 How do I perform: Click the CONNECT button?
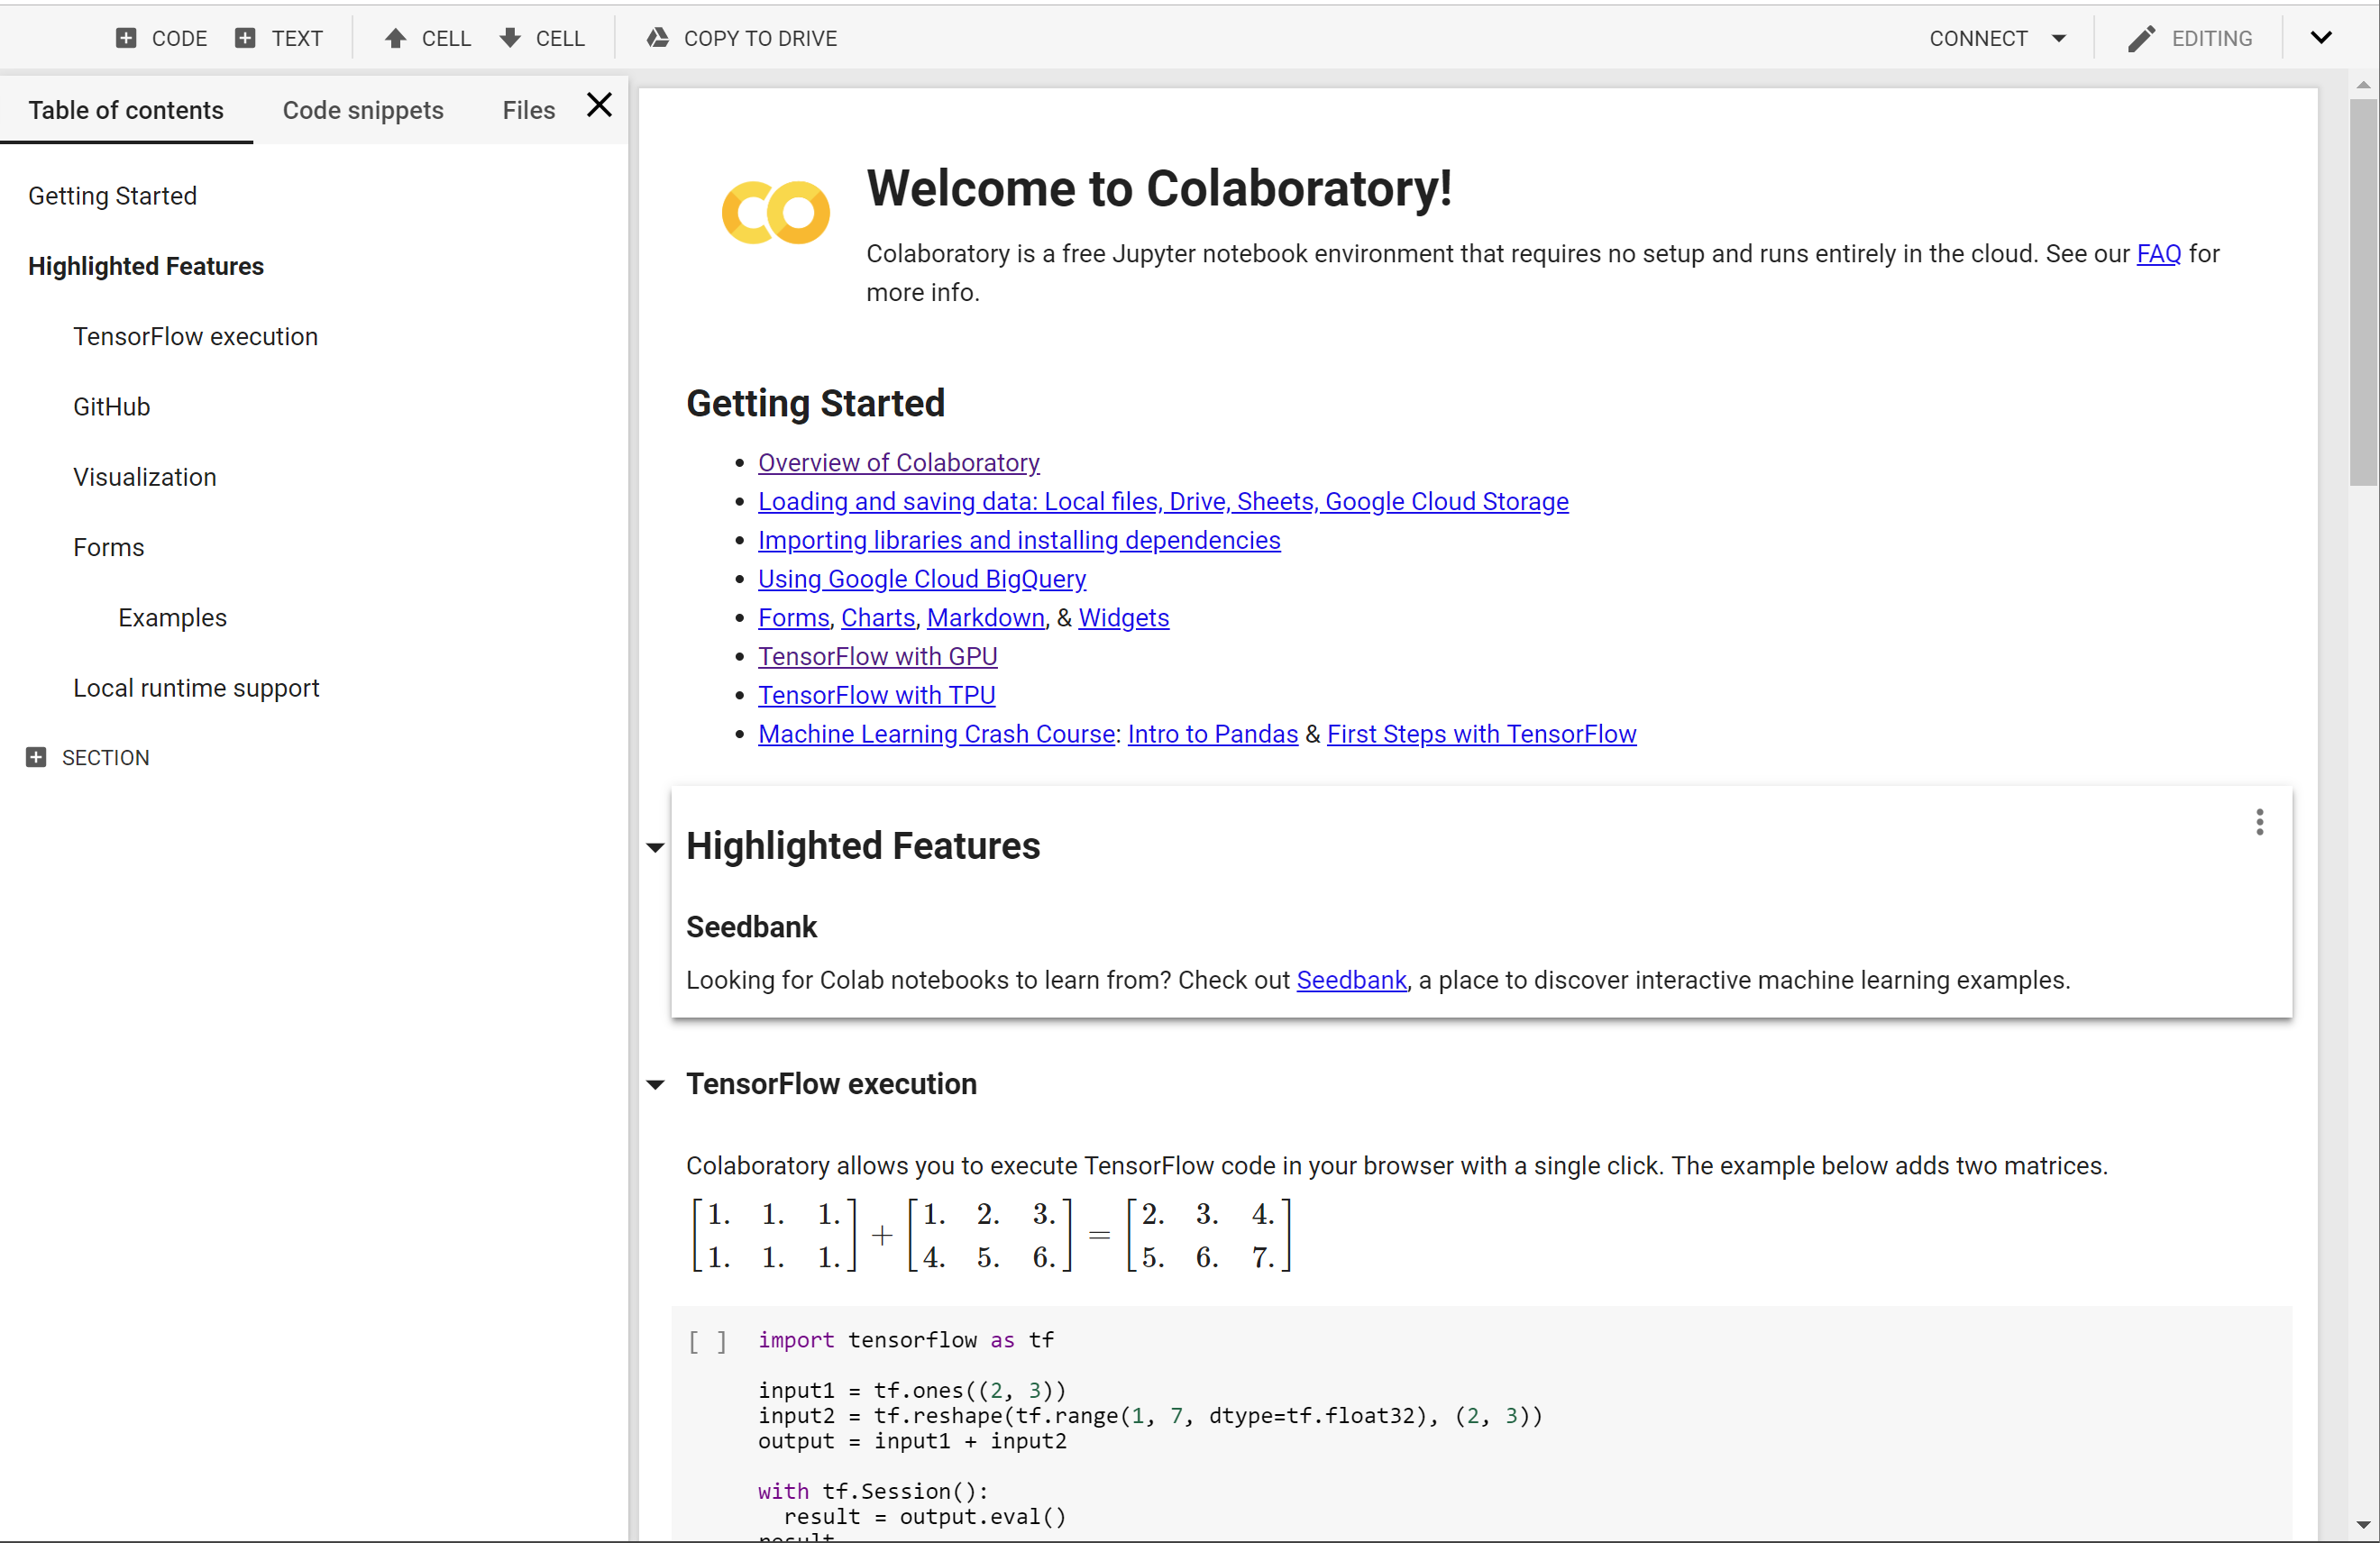(x=1978, y=38)
